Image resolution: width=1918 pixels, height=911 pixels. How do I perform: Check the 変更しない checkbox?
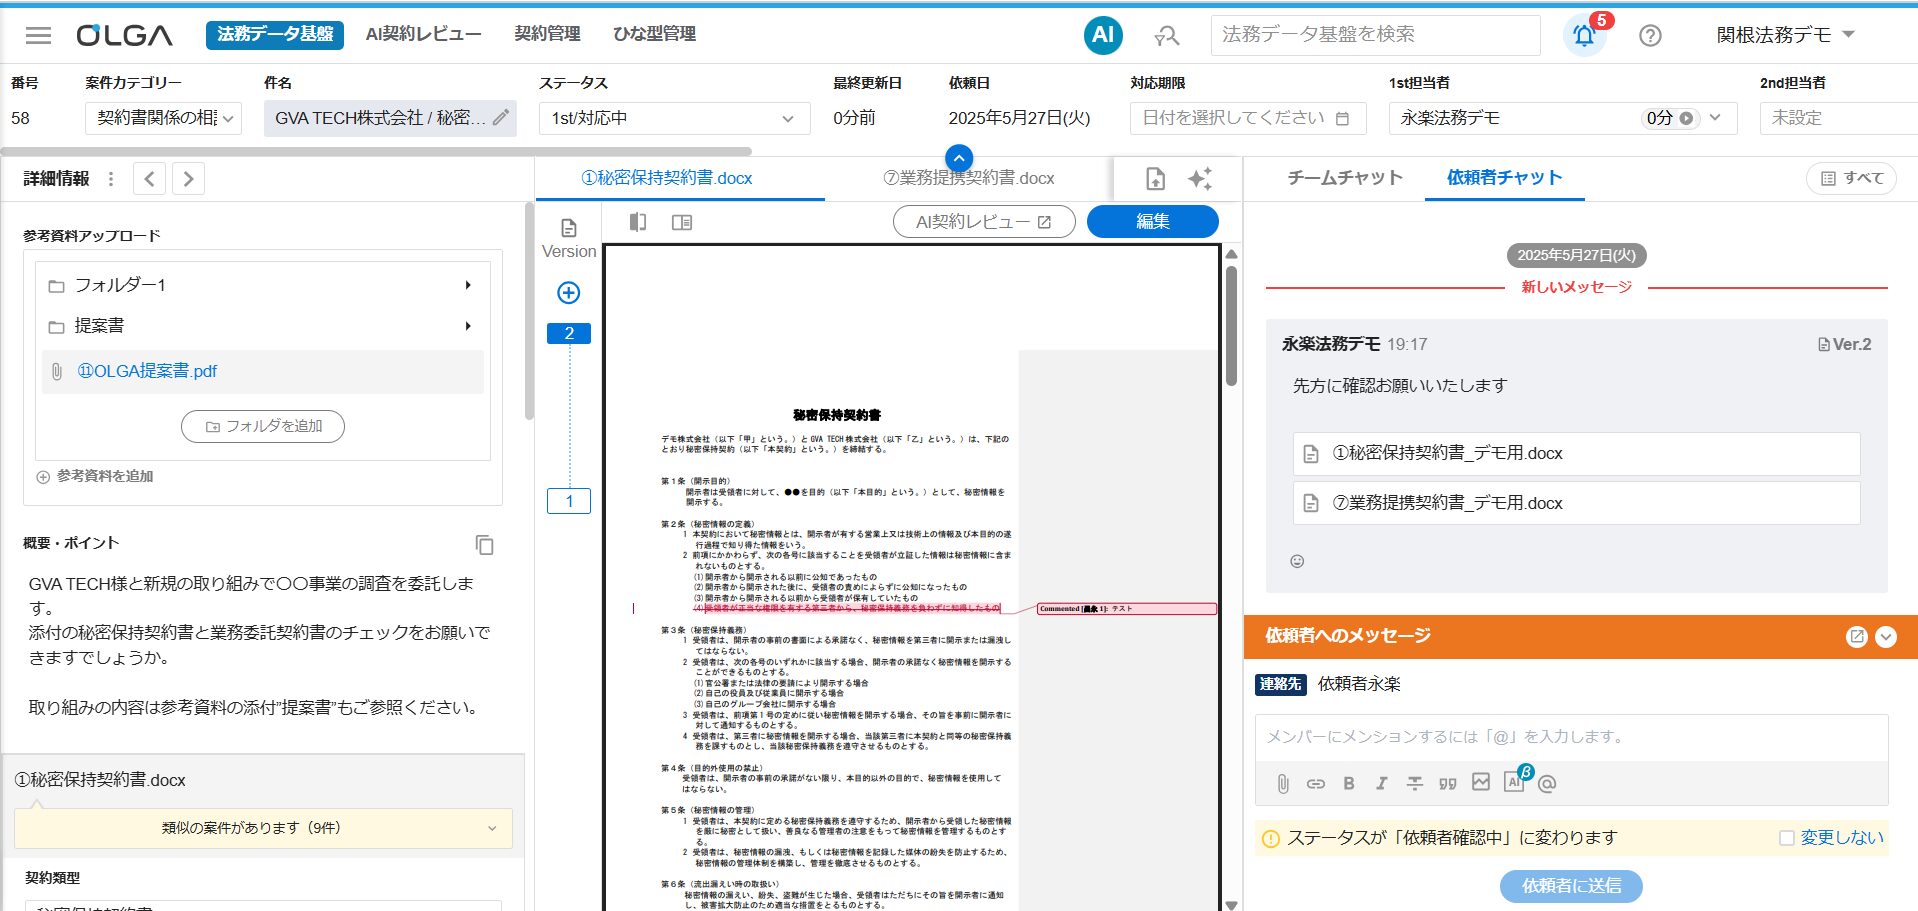(1786, 838)
